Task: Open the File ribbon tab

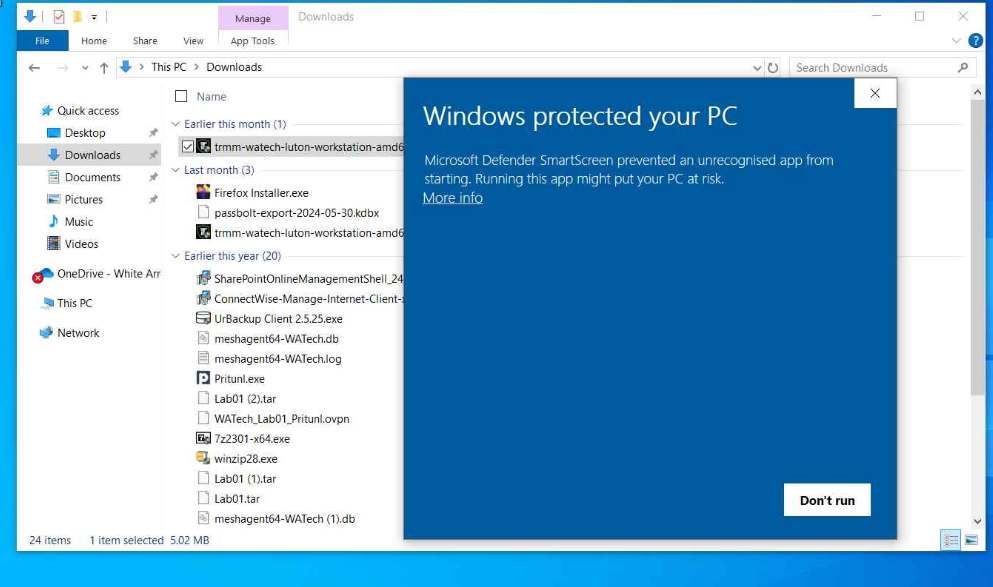Action: (42, 41)
